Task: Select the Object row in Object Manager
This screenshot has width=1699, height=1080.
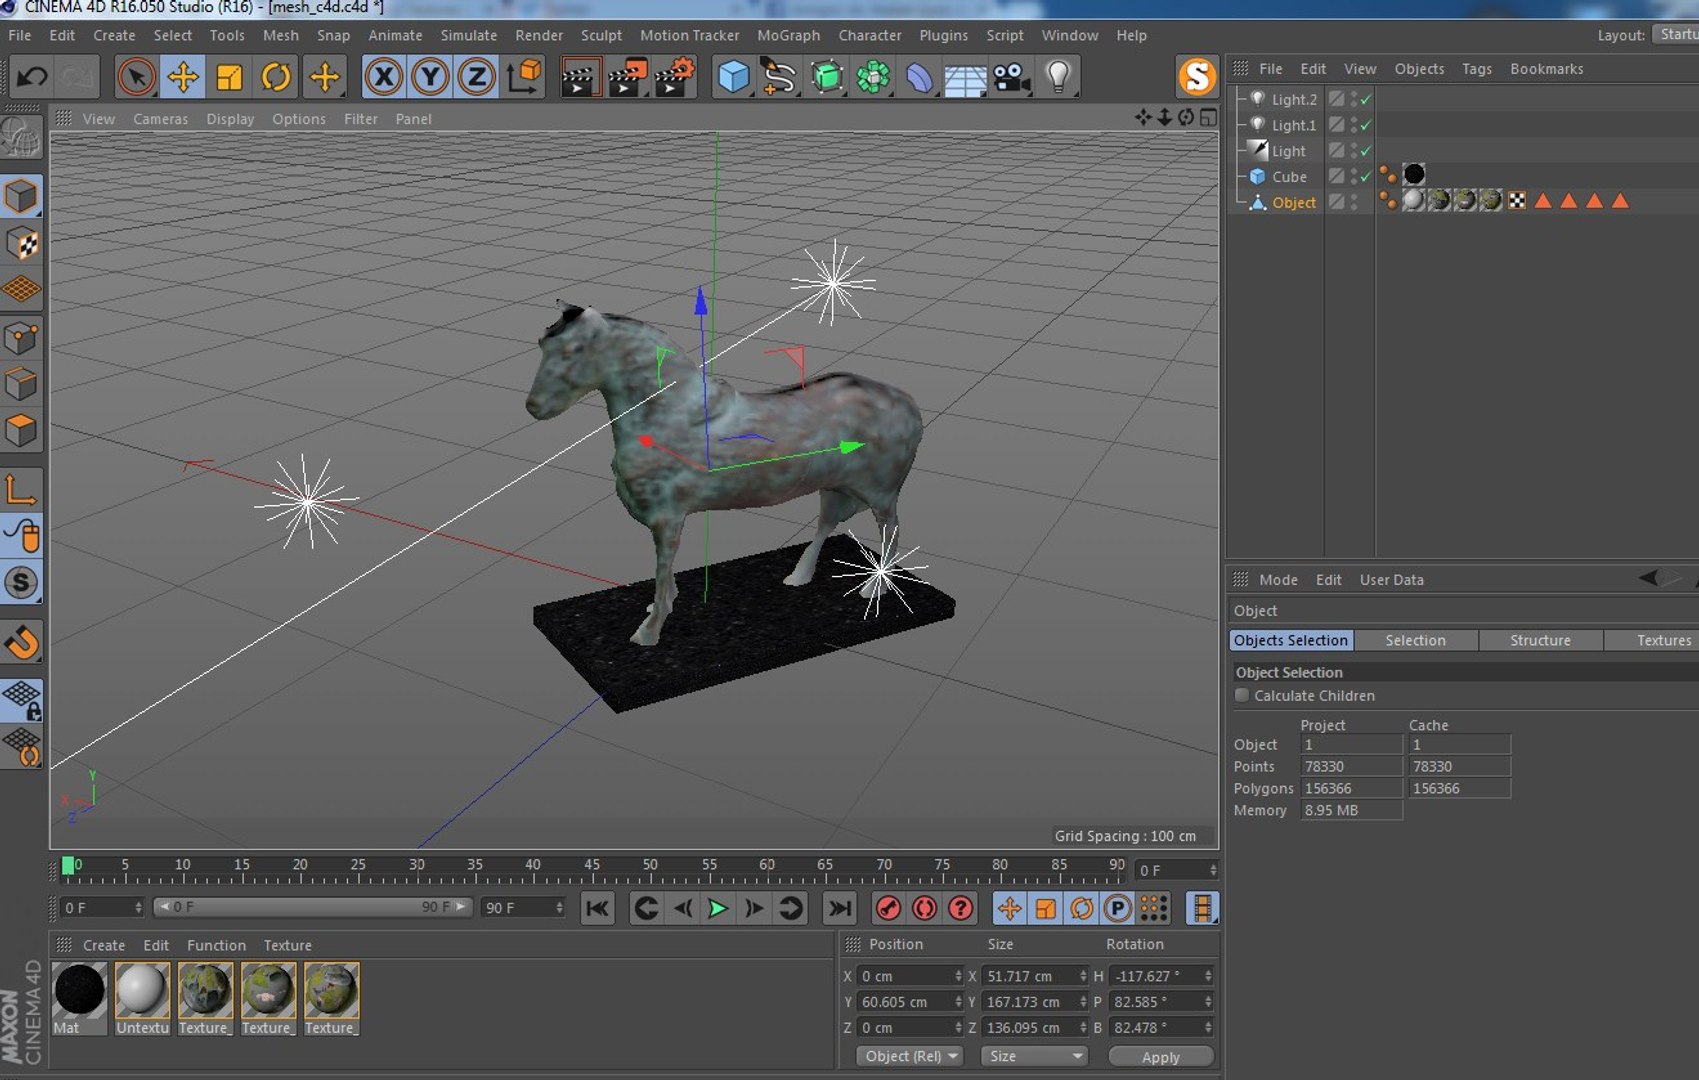Action: [x=1294, y=202]
